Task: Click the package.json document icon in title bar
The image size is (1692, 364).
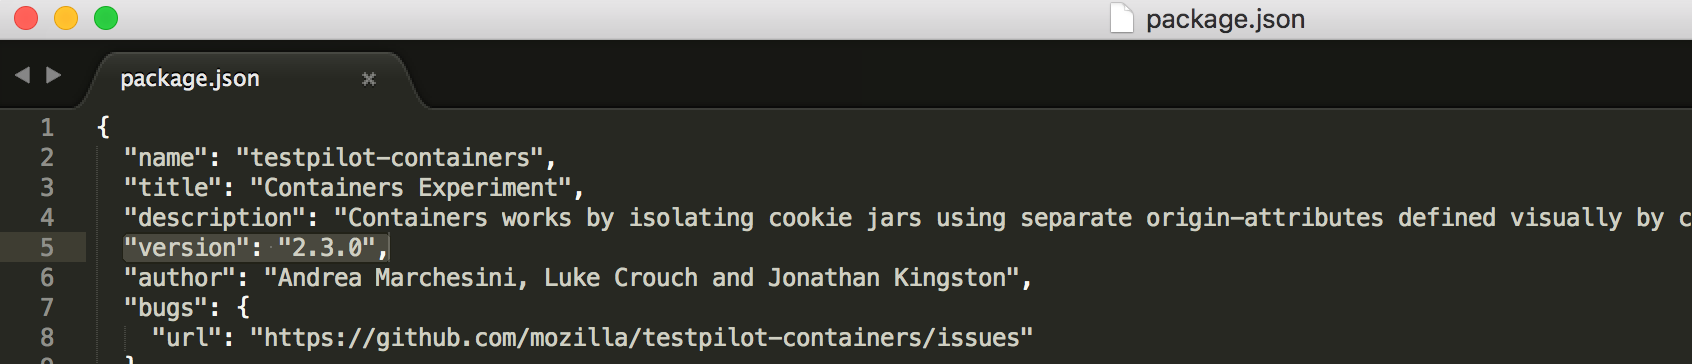Action: pyautogui.click(x=1122, y=18)
